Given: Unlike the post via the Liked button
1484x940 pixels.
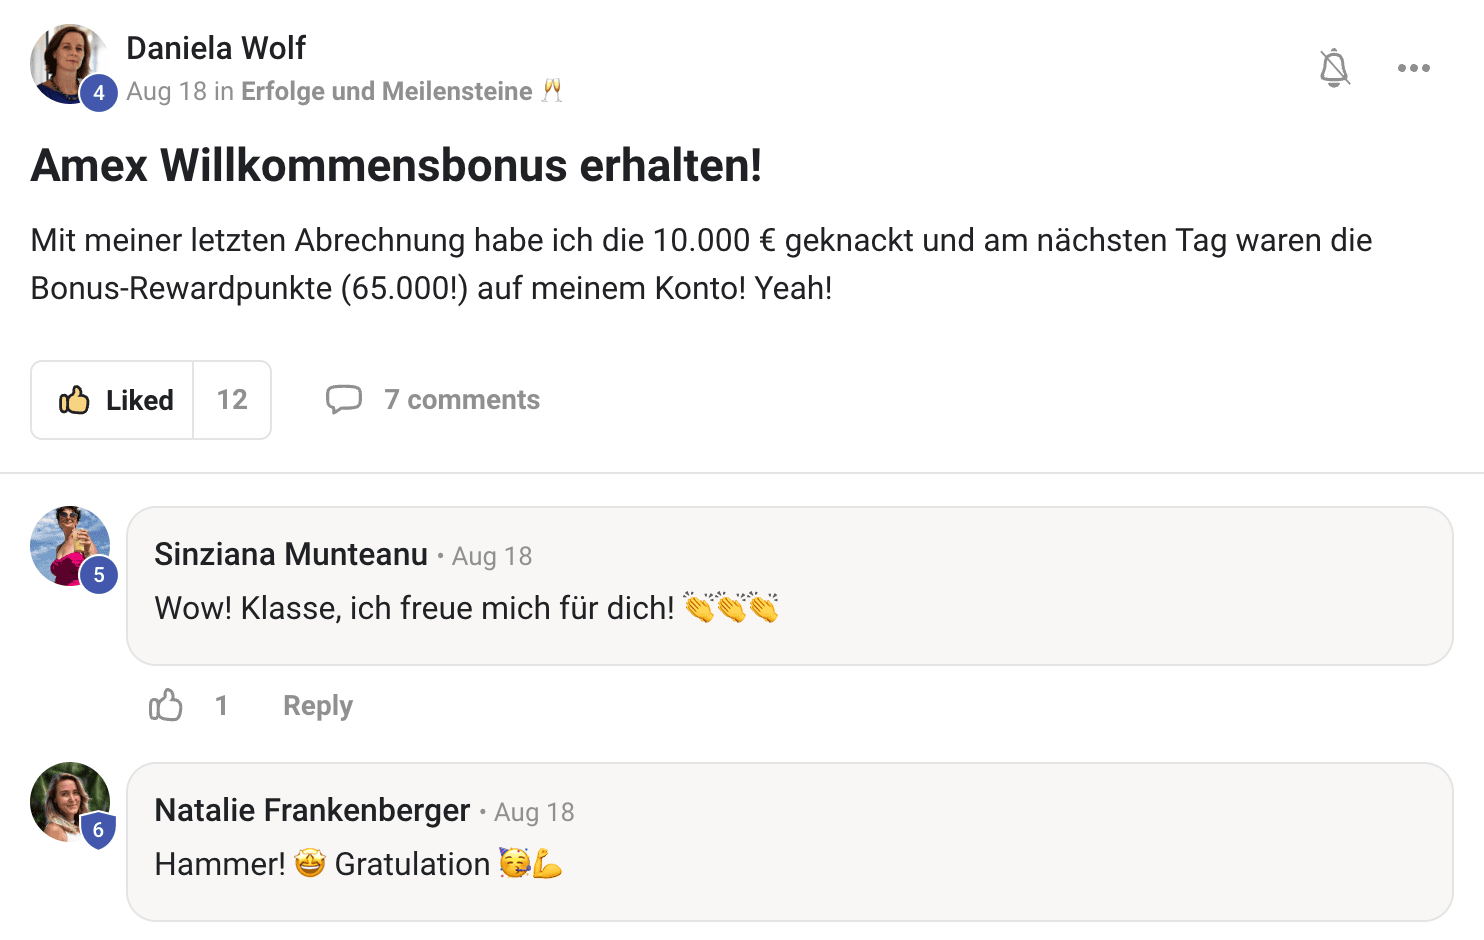Looking at the screenshot, I should (x=114, y=400).
